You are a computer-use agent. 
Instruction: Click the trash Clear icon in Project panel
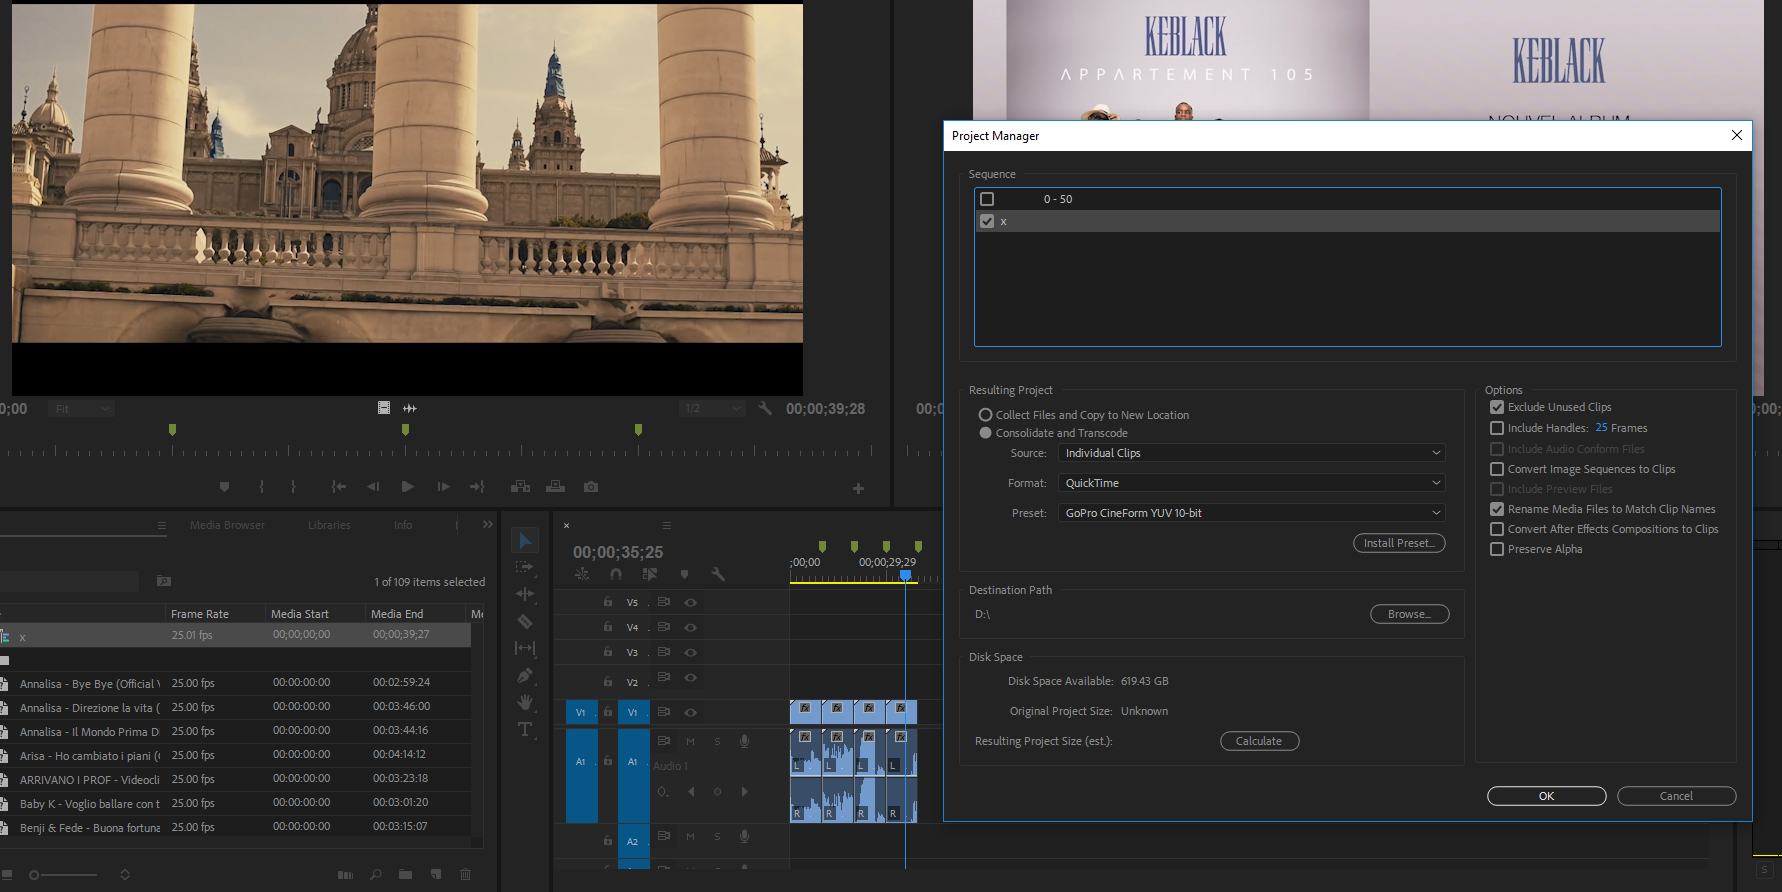[x=465, y=874]
